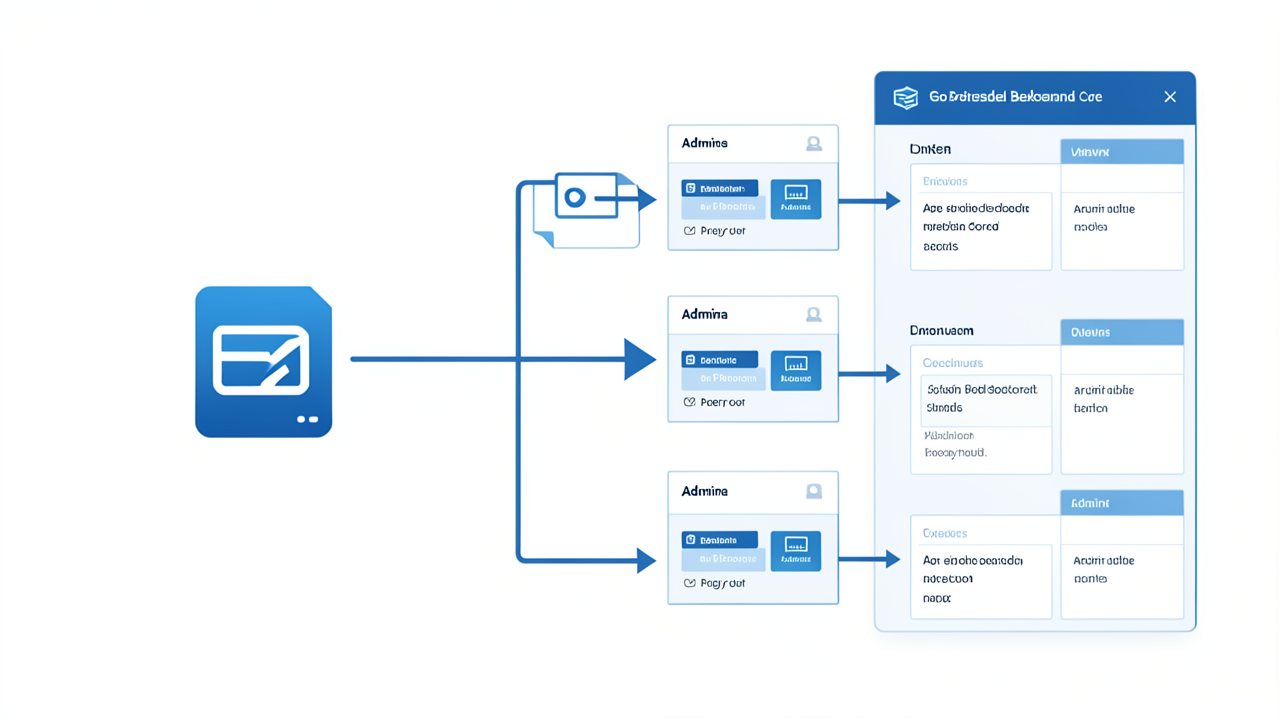The width and height of the screenshot is (1280, 720).
Task: Click the "Sotuon" text box under Dmonuaem
Action: click(985, 399)
